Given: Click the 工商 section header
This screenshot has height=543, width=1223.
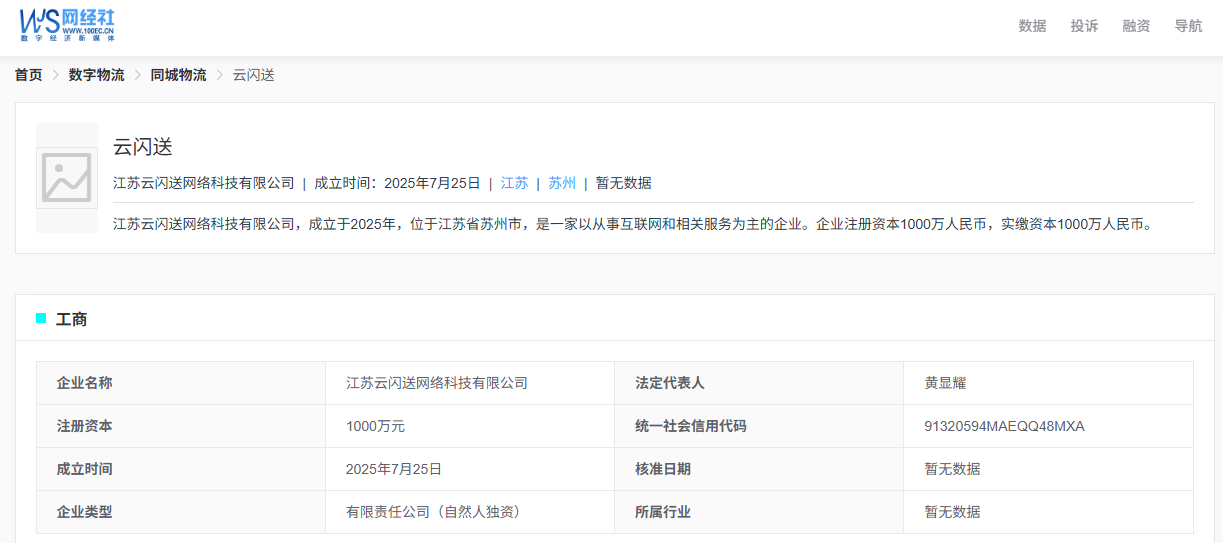Looking at the screenshot, I should pos(71,319).
